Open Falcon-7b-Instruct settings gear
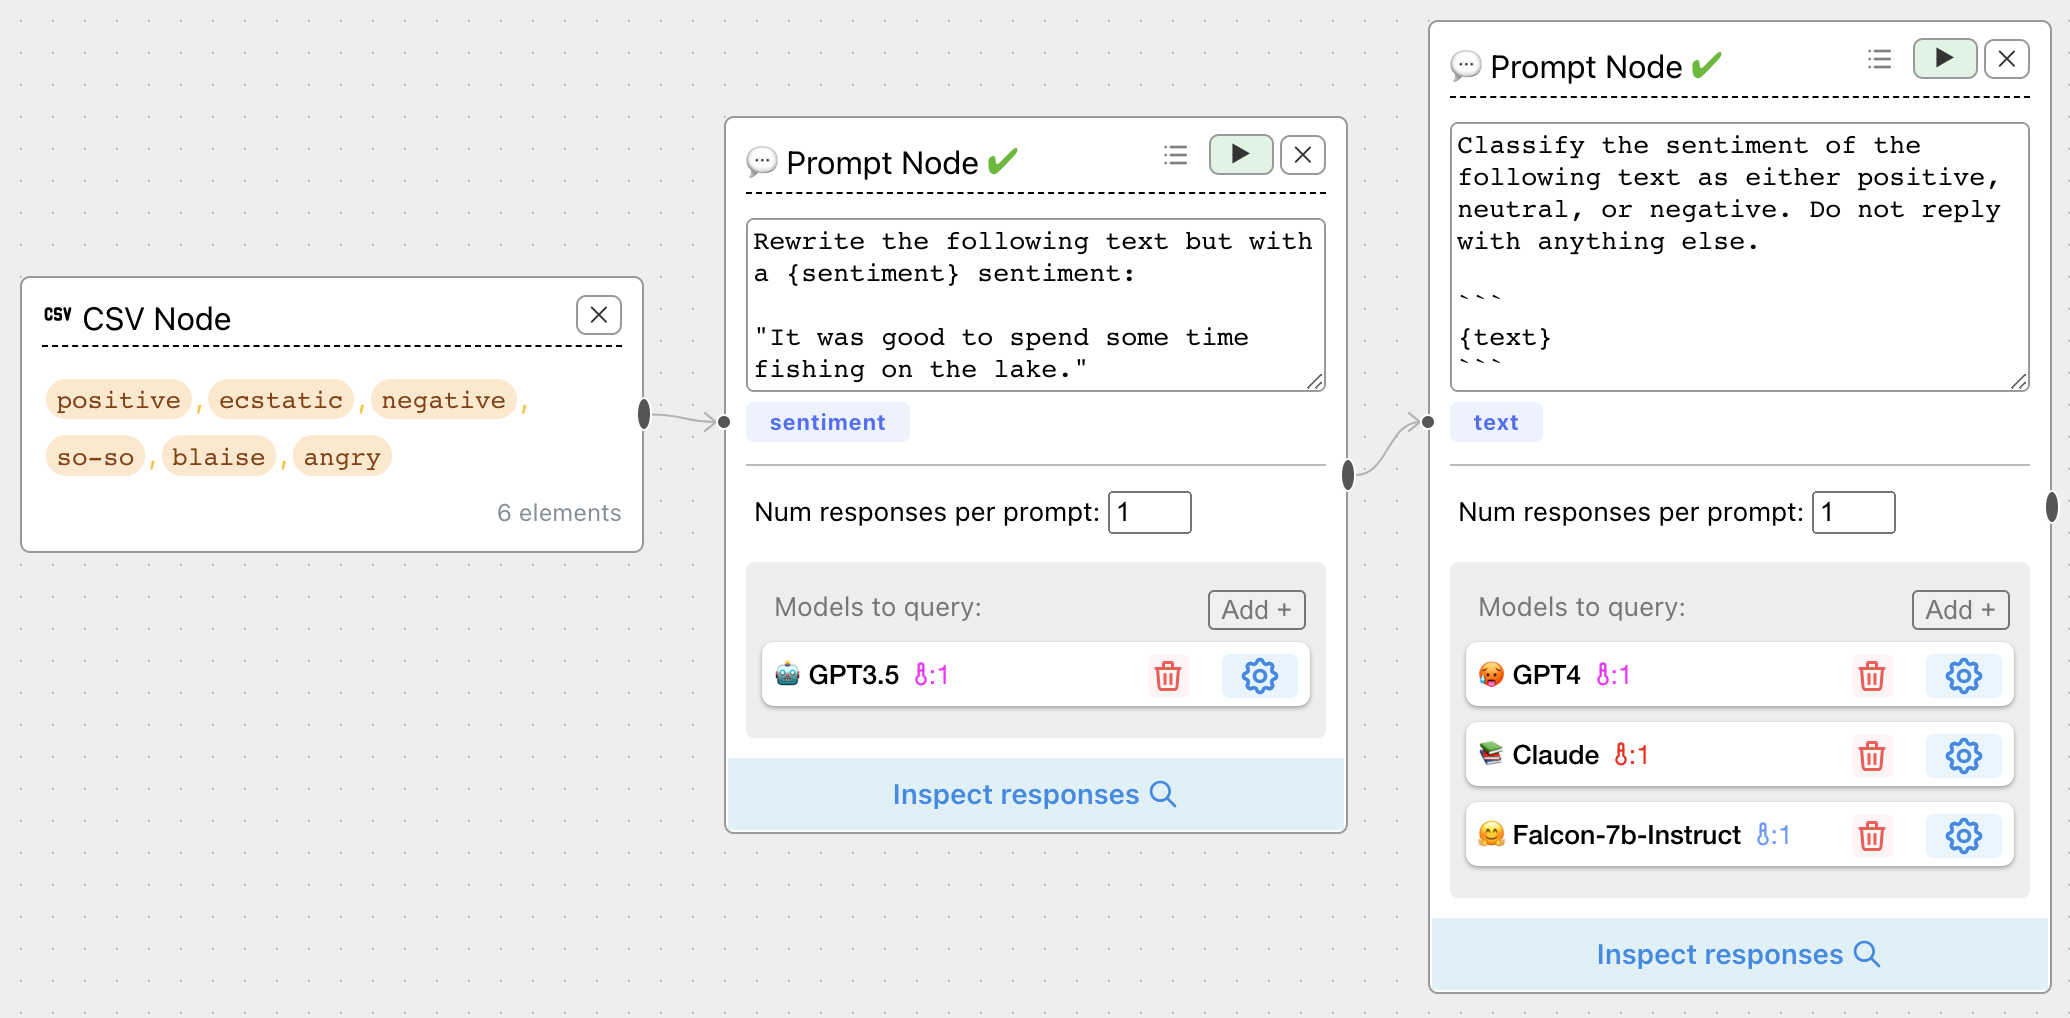Viewport: 2070px width, 1018px height. 1963,836
